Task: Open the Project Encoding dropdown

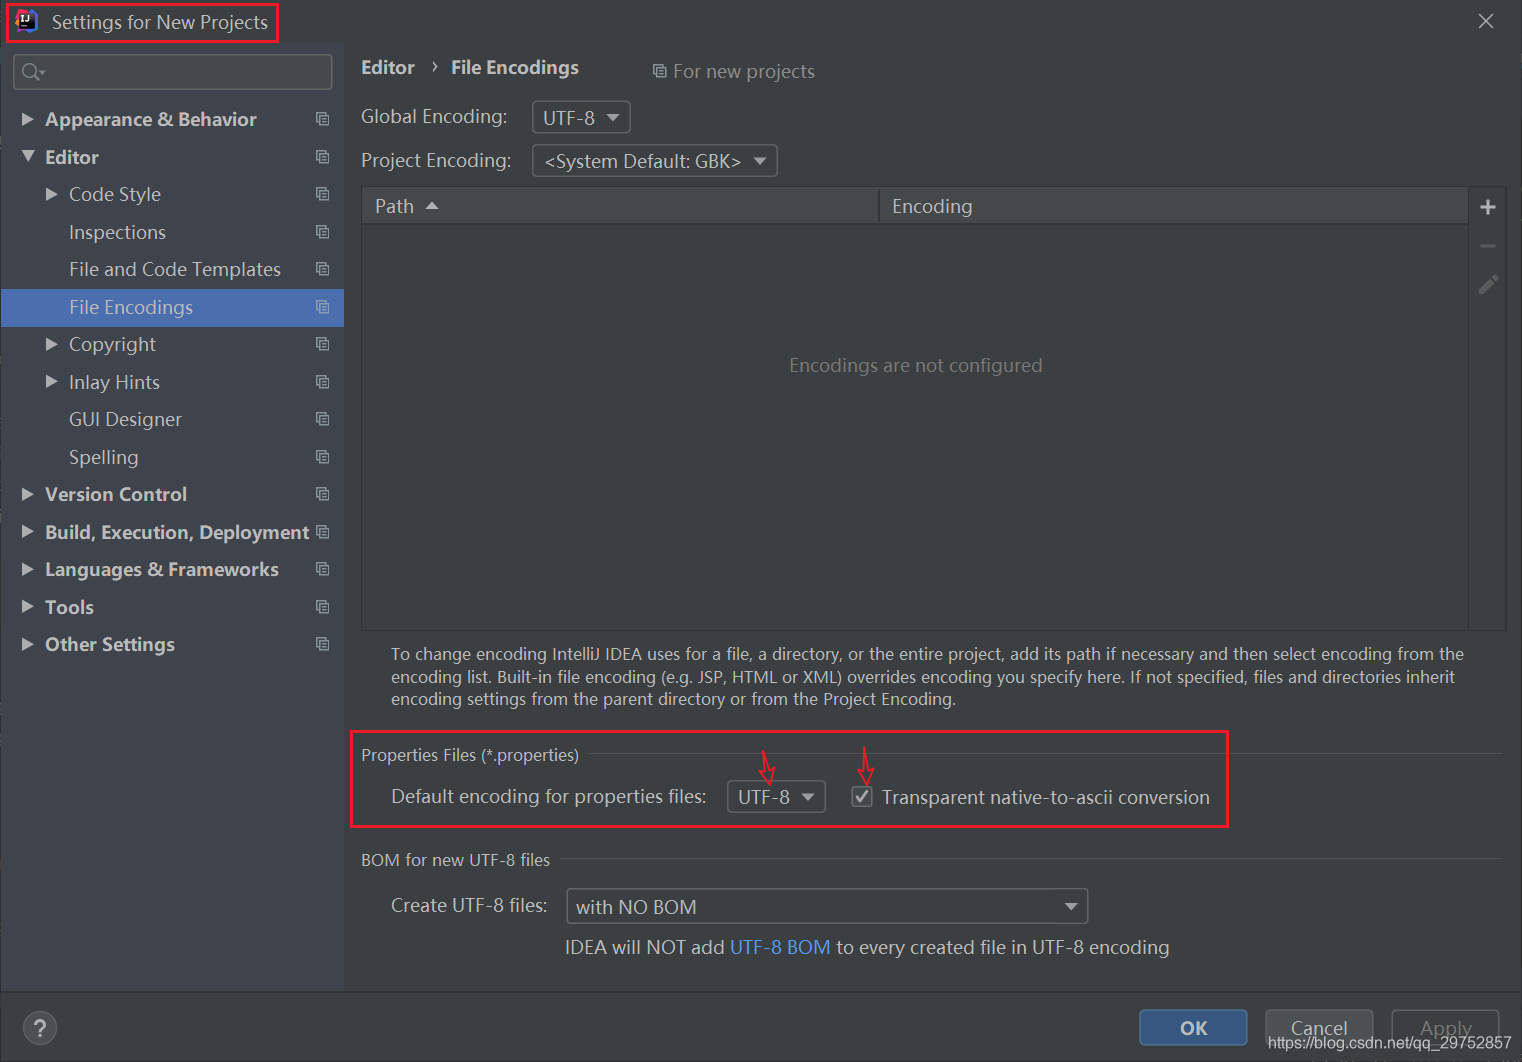Action: point(655,161)
